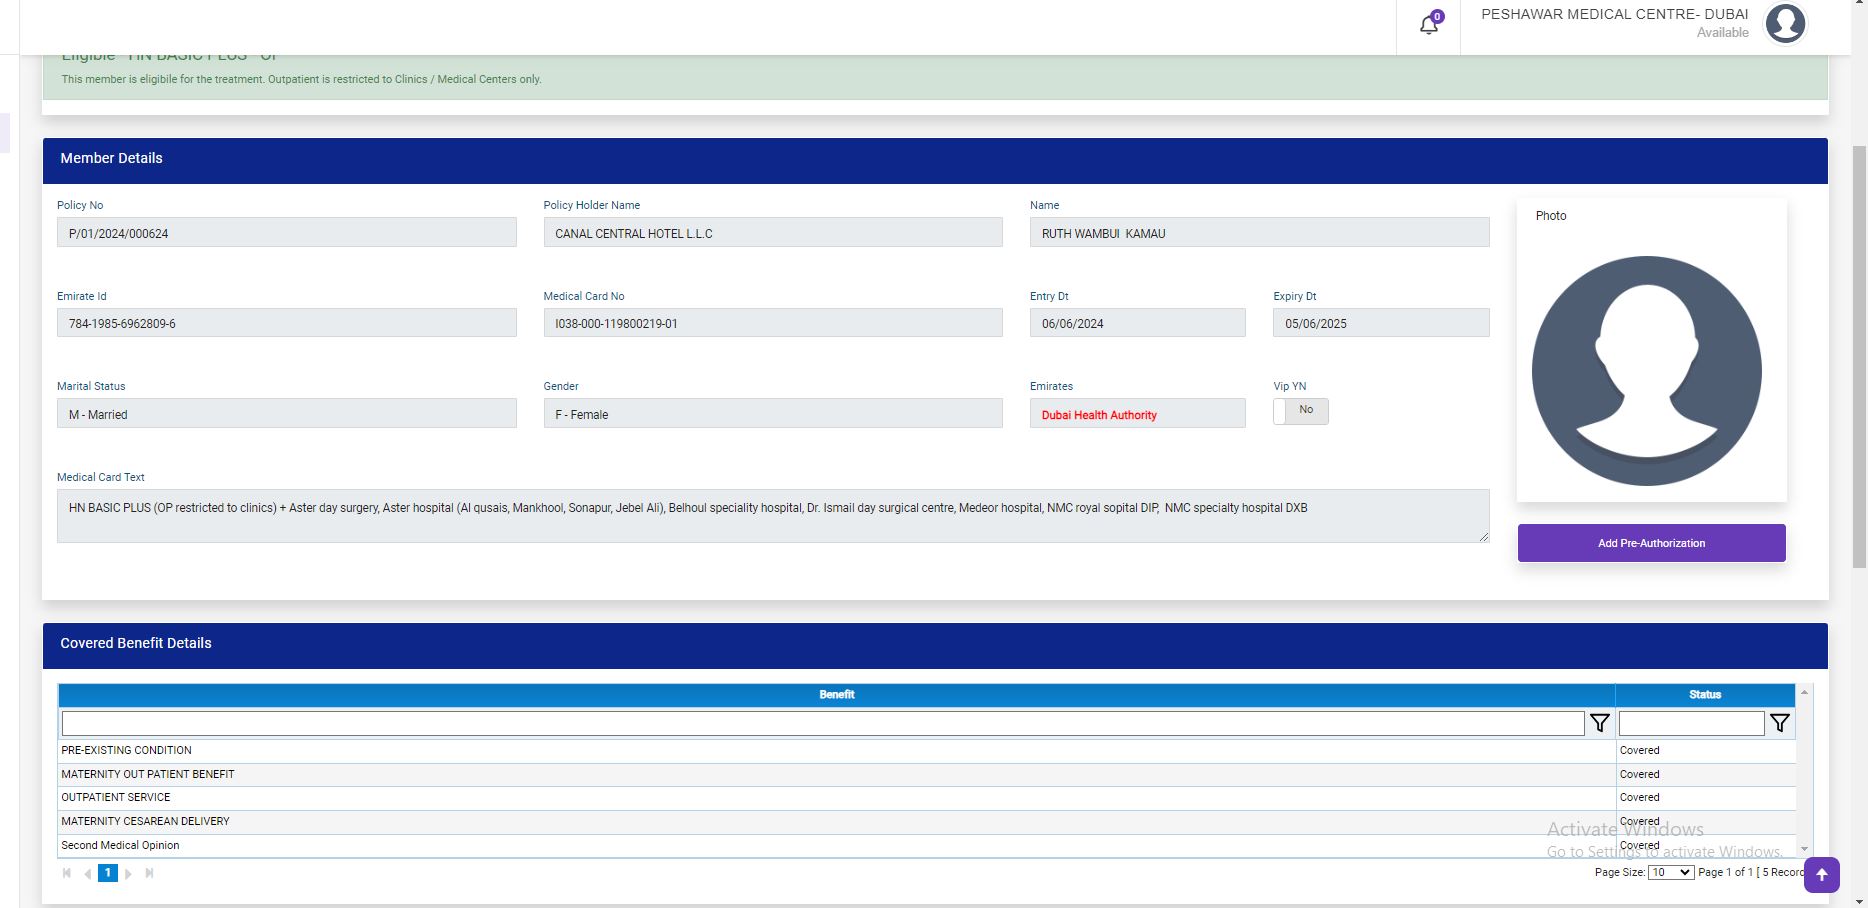Go to the previous page of results

click(87, 873)
